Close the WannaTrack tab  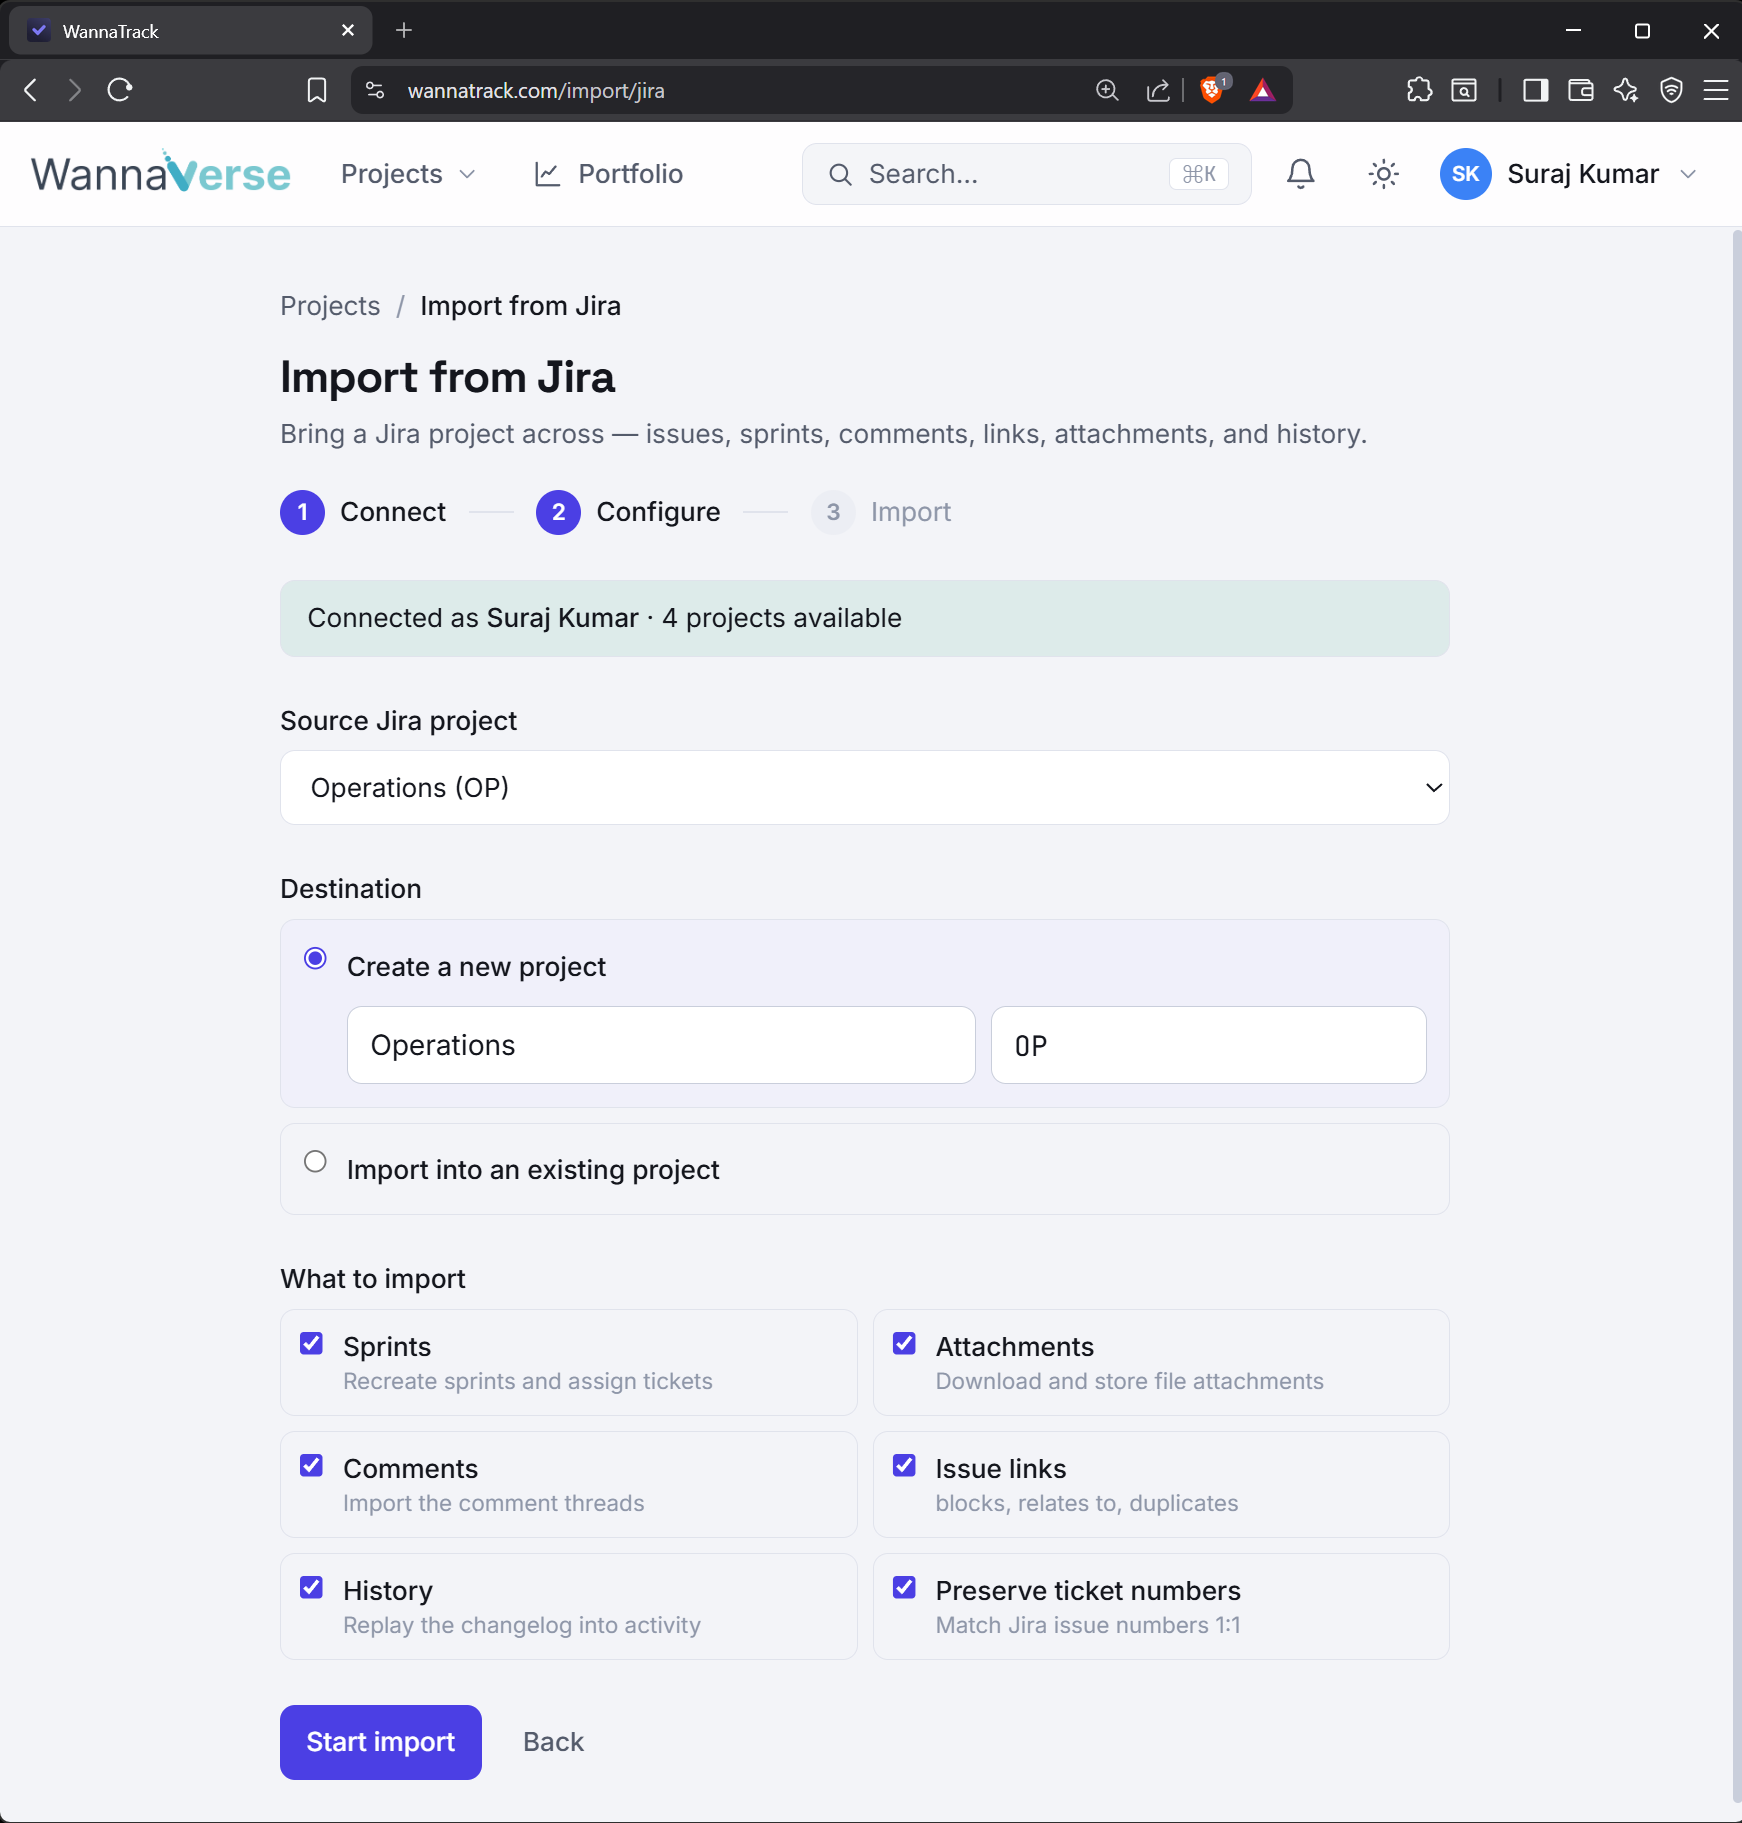(x=348, y=31)
